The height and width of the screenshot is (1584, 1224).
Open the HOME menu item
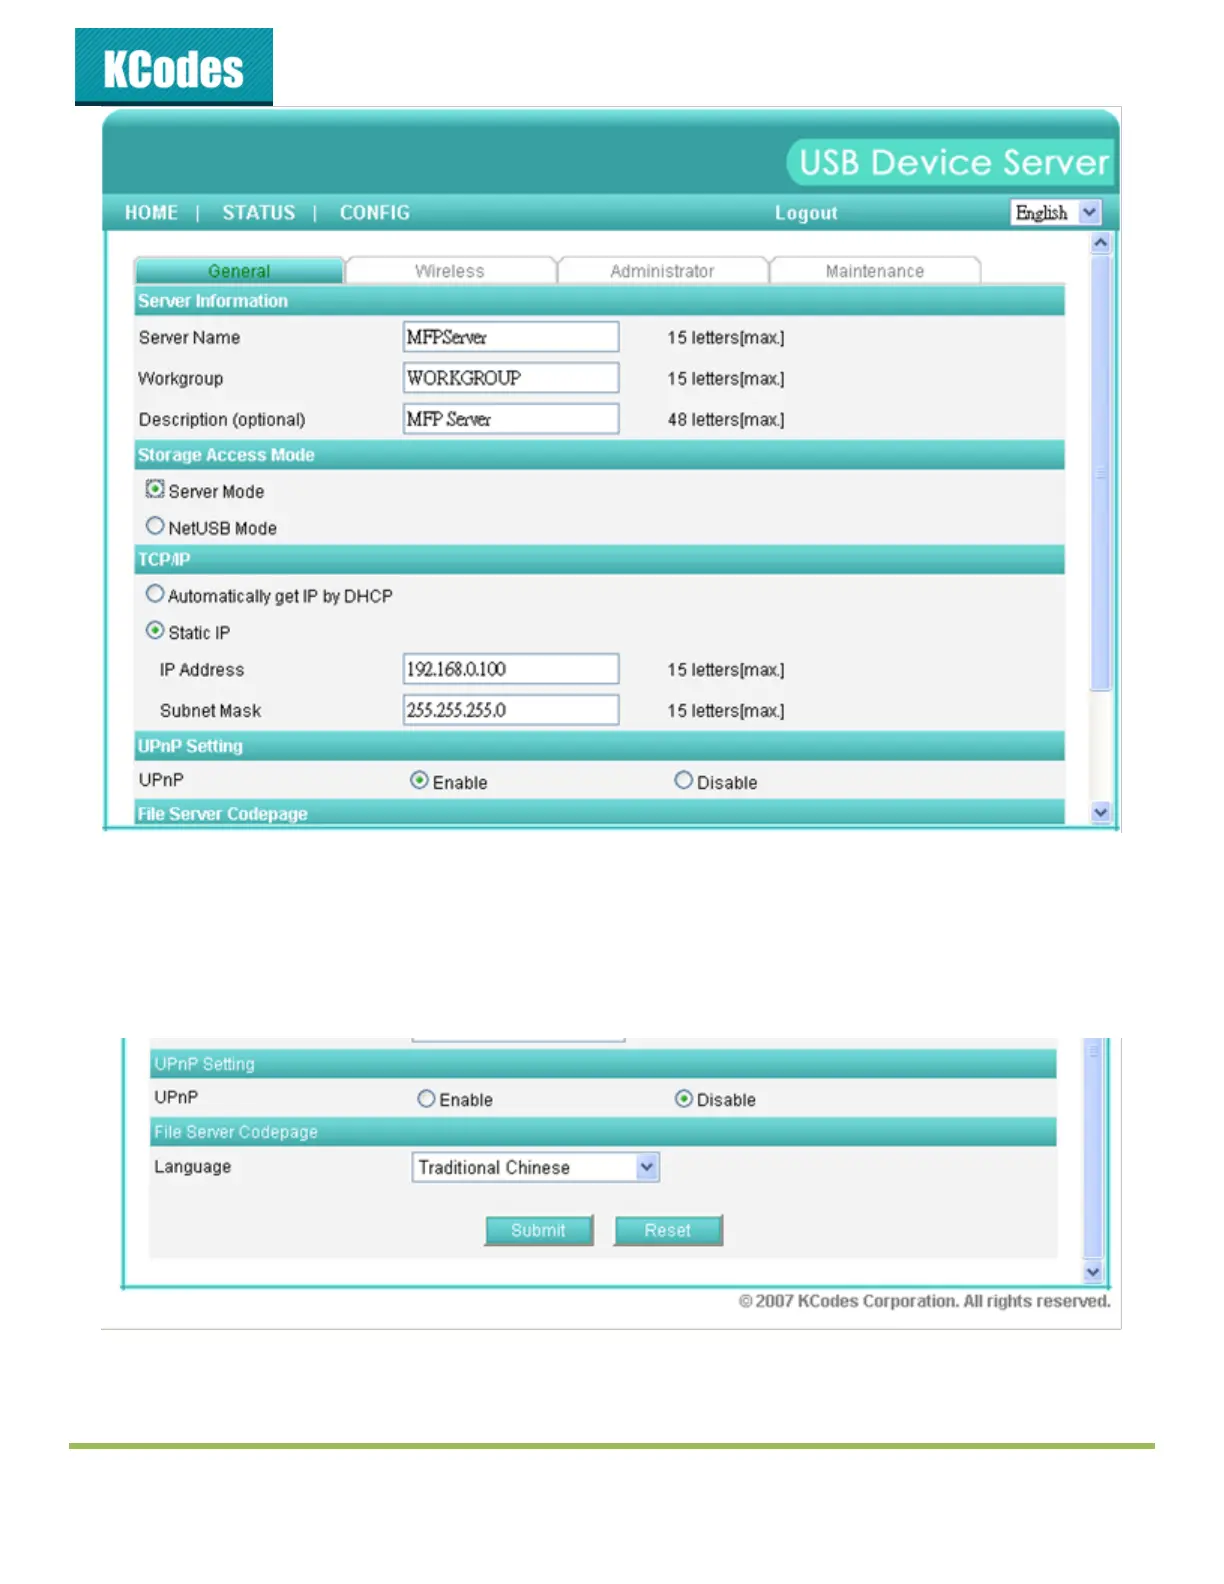point(151,213)
